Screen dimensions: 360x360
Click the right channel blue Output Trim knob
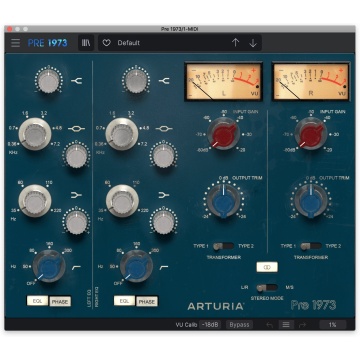311,201
